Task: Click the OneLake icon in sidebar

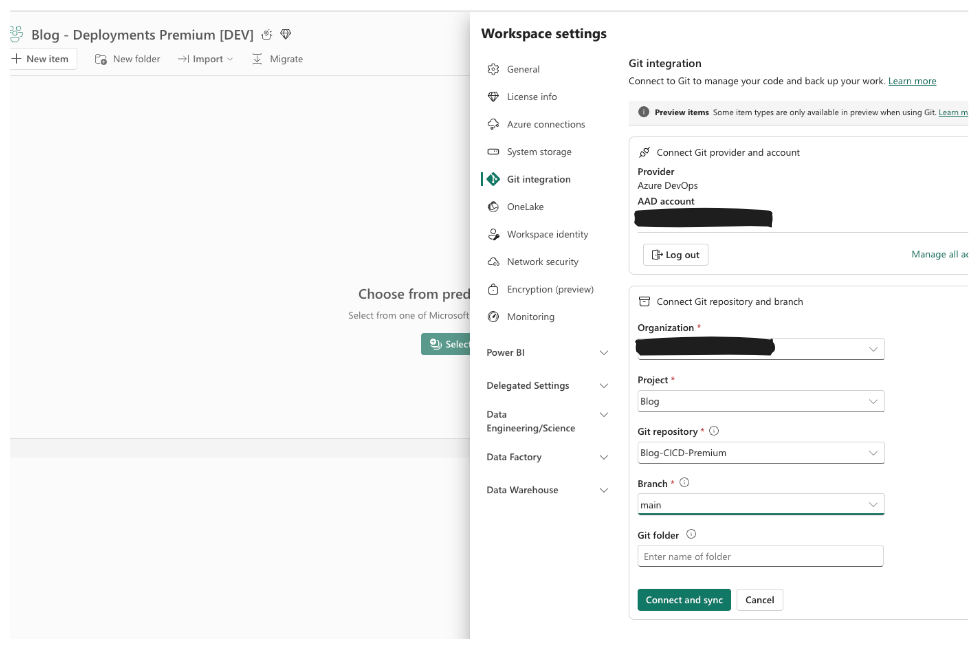Action: [493, 207]
